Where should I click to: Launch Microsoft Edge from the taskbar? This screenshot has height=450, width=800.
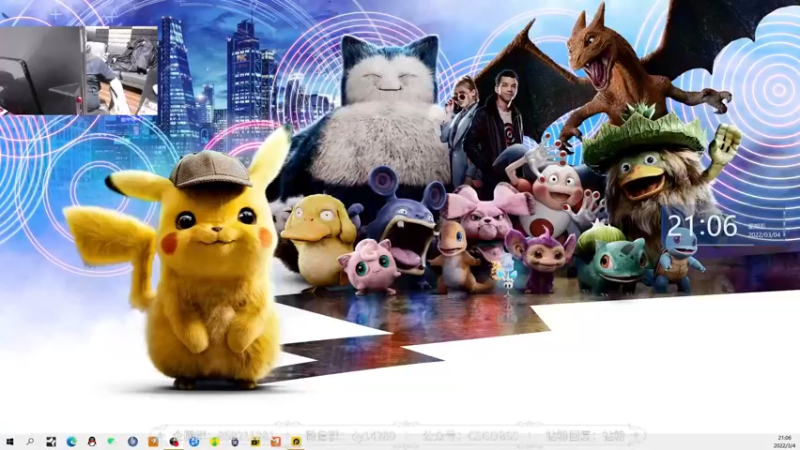(x=71, y=441)
